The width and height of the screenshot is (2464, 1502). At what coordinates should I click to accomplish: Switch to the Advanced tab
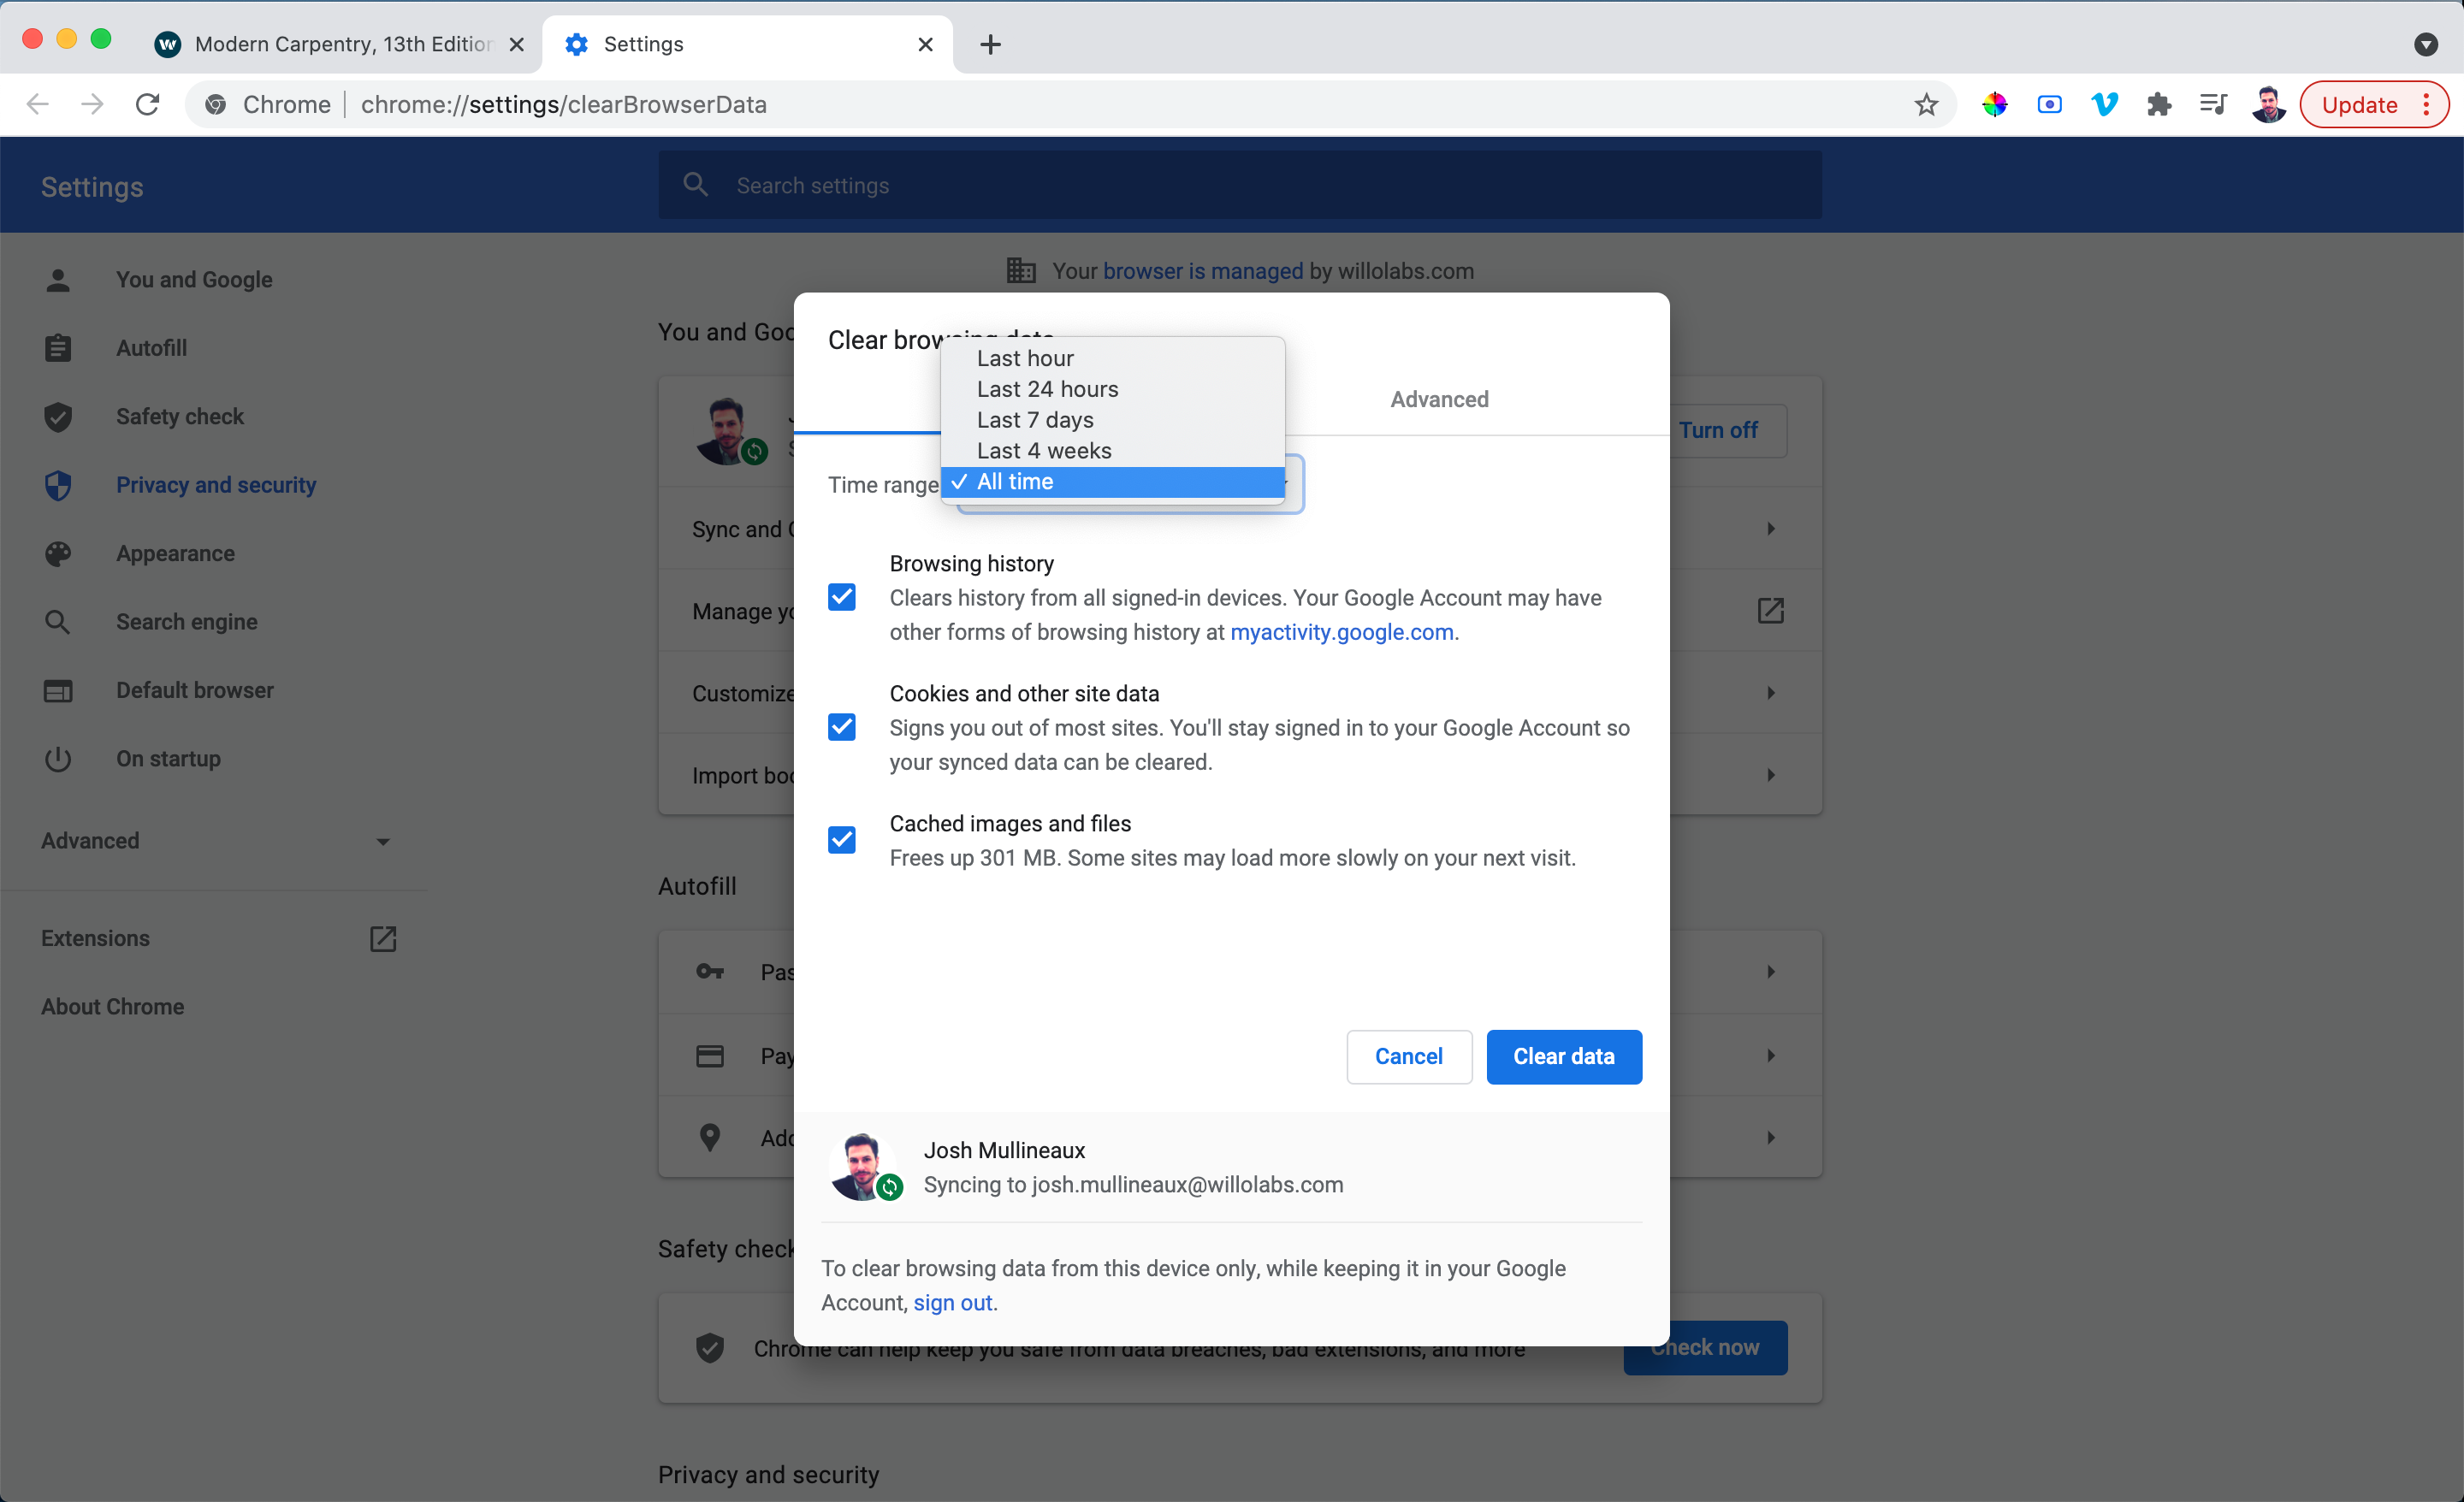click(1438, 399)
